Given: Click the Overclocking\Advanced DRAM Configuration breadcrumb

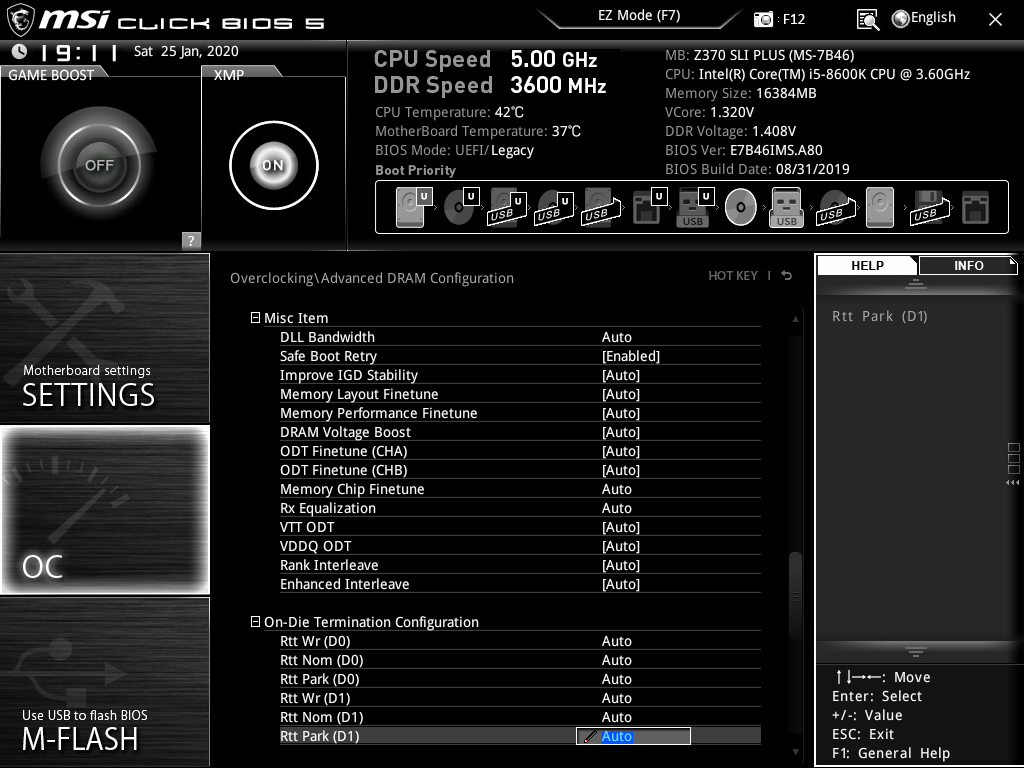Looking at the screenshot, I should click(372, 278).
